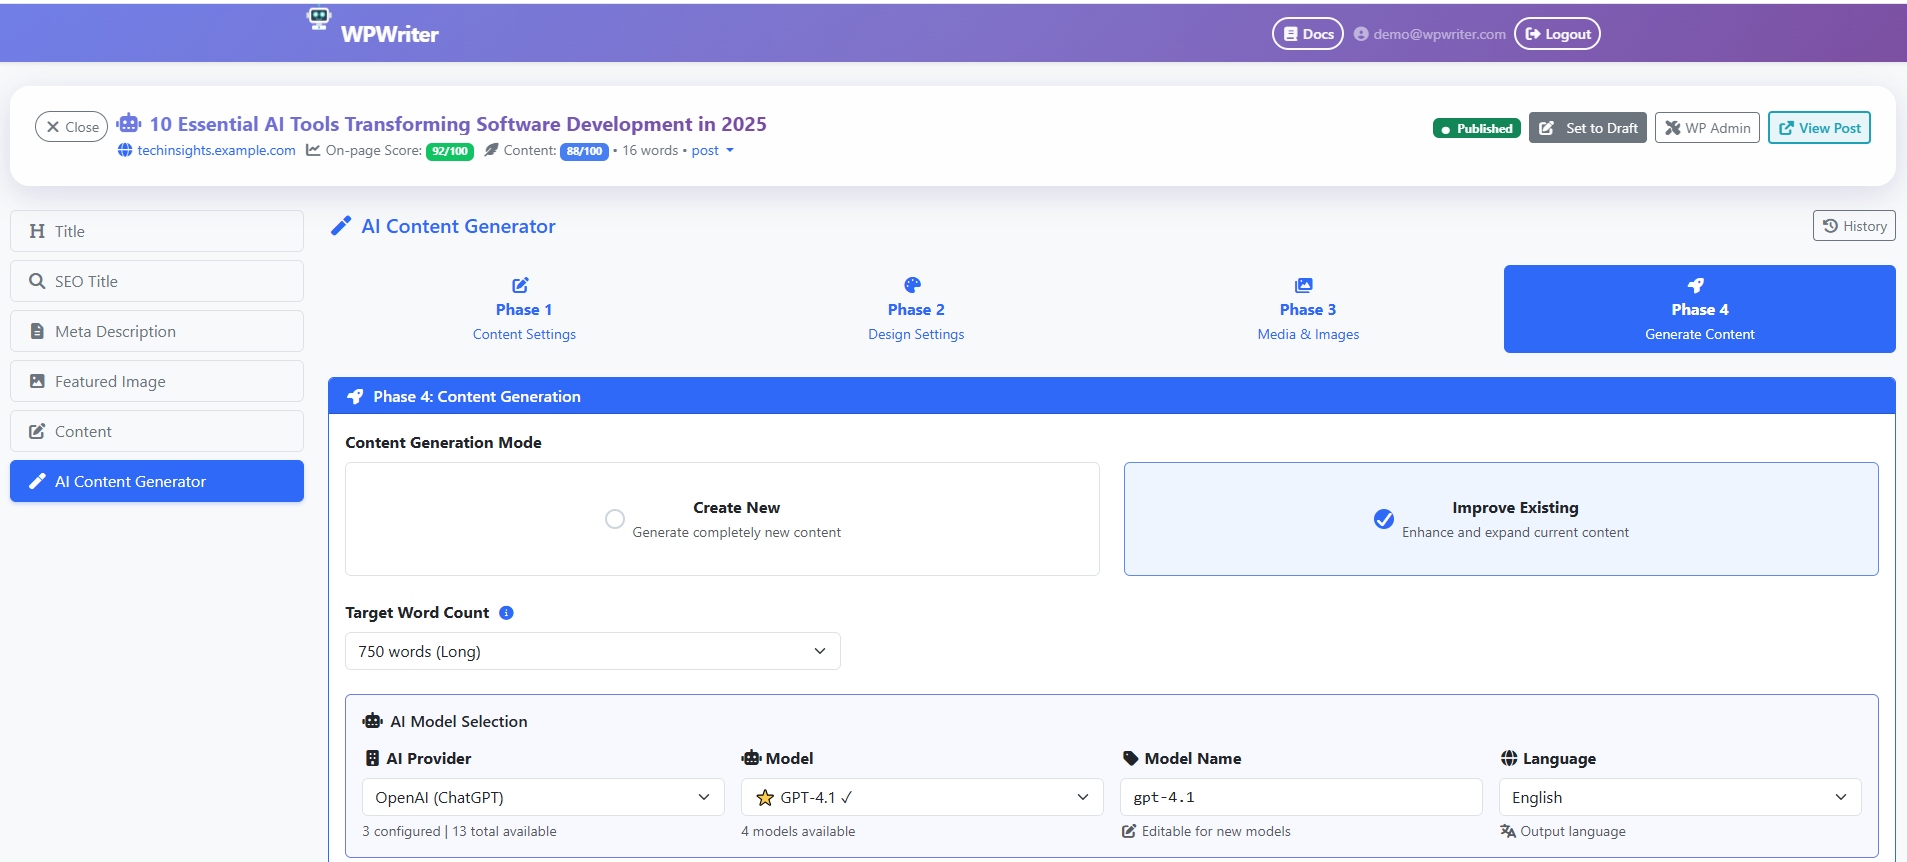1907x862 pixels.
Task: Click the Published status badge
Action: click(1477, 128)
